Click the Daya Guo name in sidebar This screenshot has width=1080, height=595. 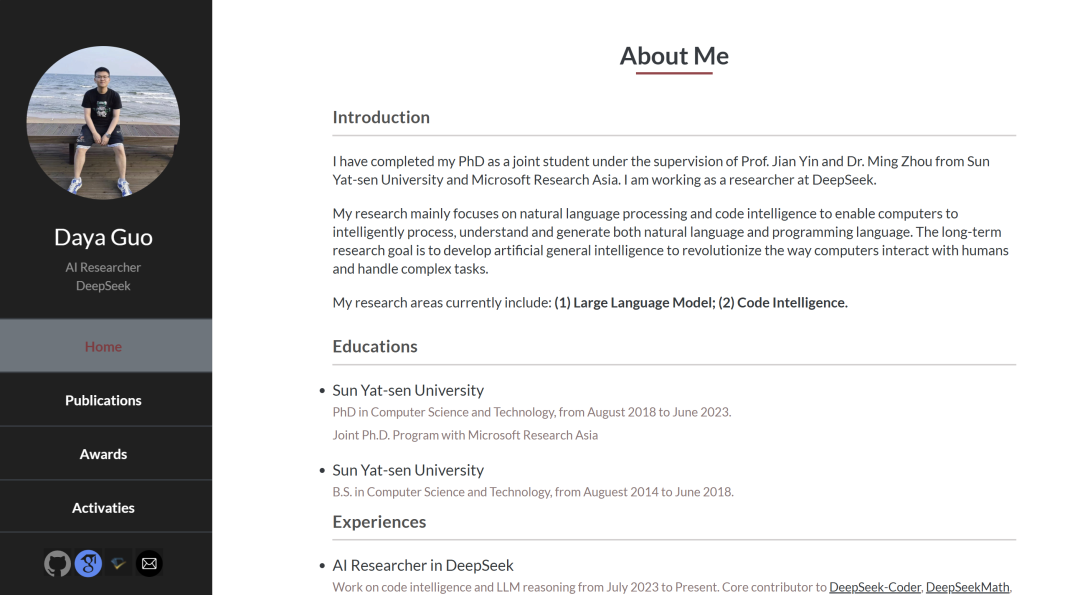point(103,237)
